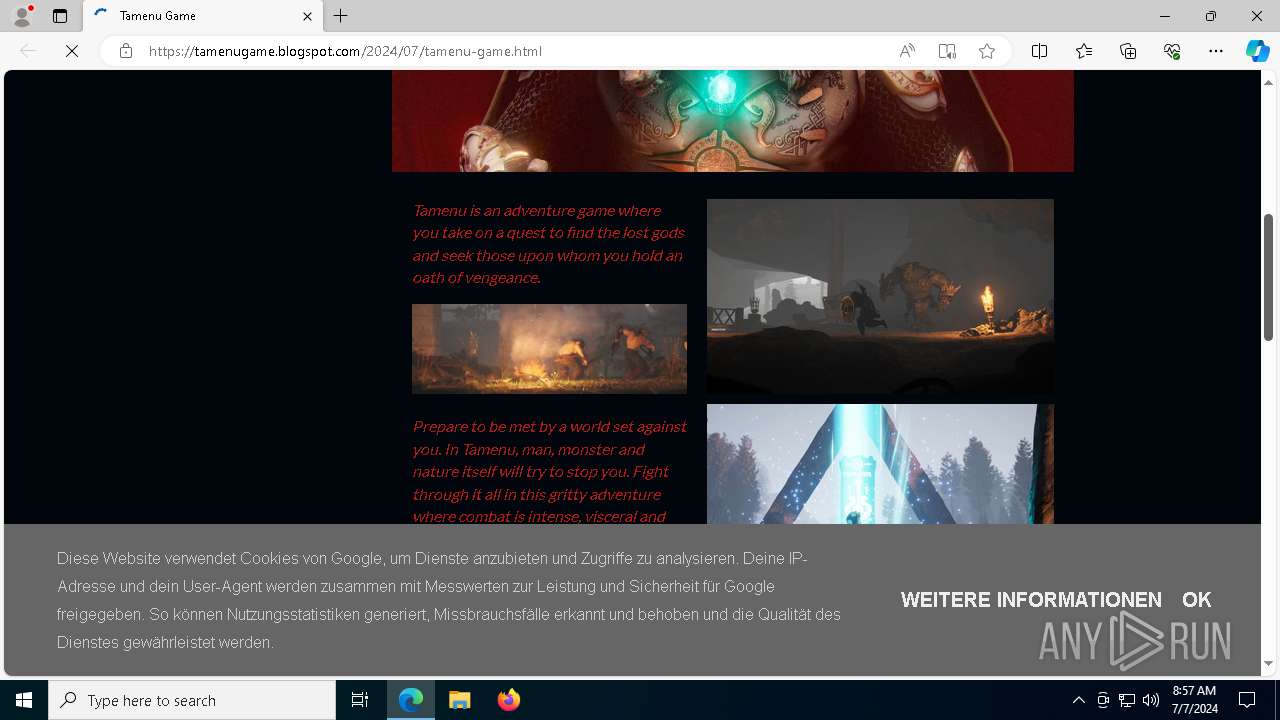This screenshot has width=1280, height=720.
Task: Open Windows Start menu
Action: pyautogui.click(x=24, y=700)
